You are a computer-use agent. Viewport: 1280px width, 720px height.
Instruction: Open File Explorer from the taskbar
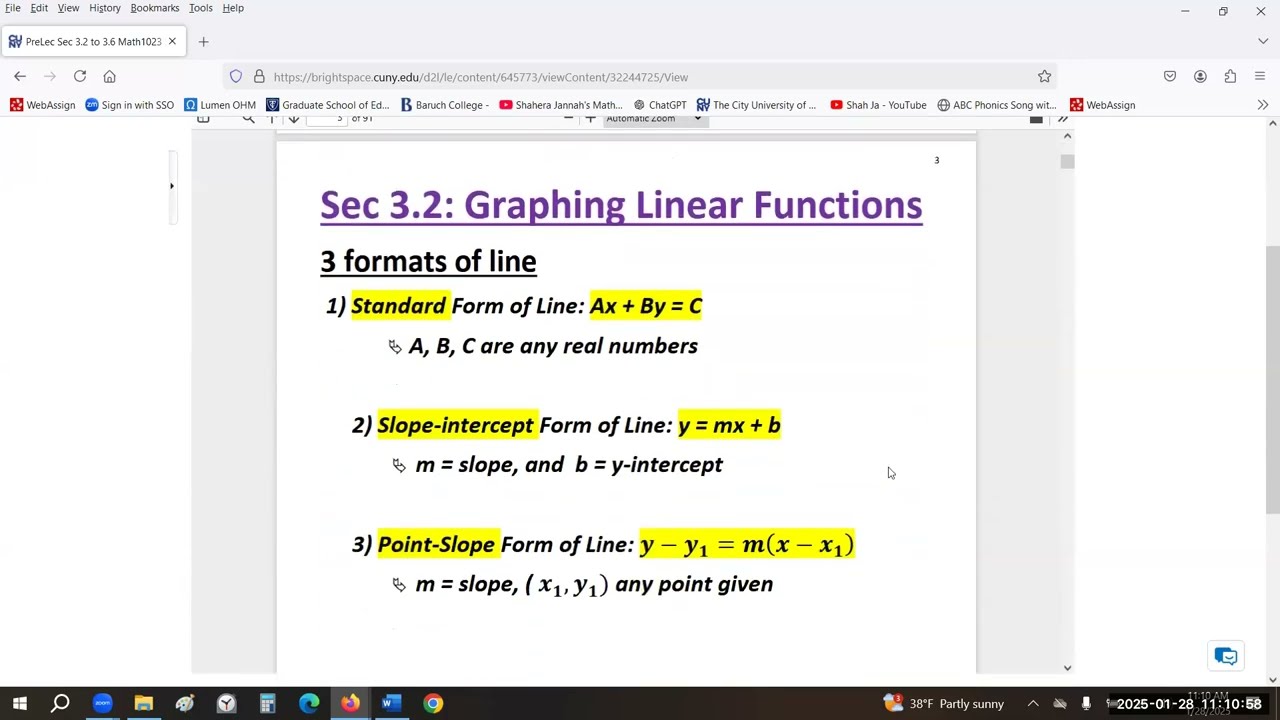(x=143, y=703)
